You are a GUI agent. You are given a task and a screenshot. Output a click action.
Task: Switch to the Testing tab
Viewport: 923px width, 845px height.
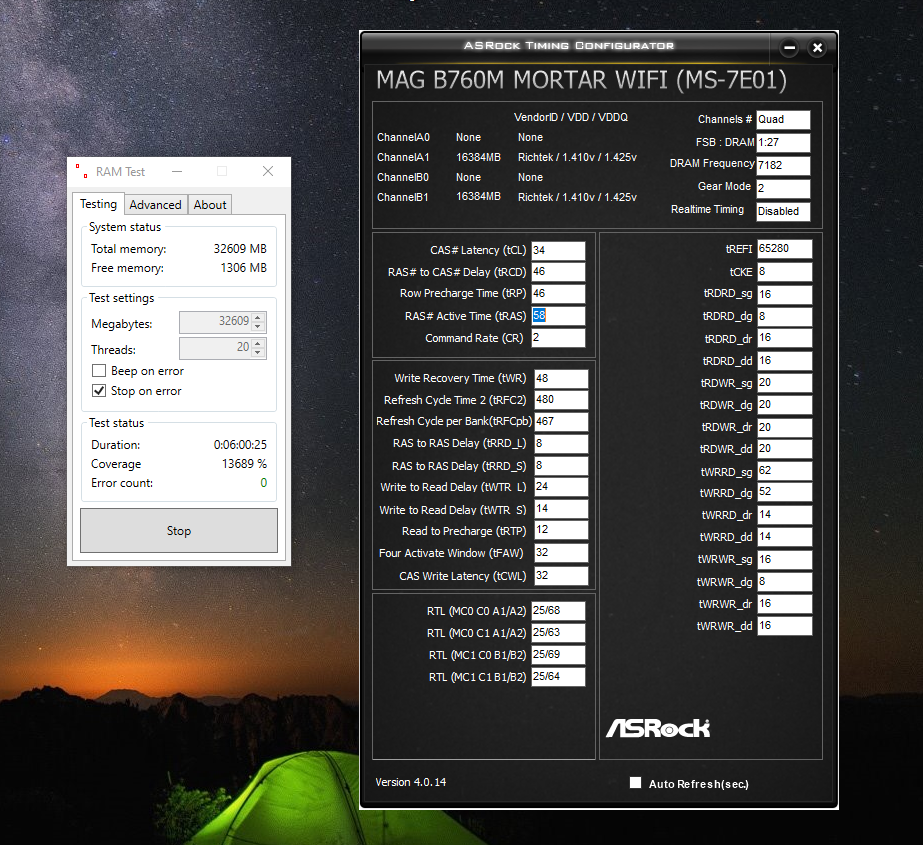(x=98, y=204)
